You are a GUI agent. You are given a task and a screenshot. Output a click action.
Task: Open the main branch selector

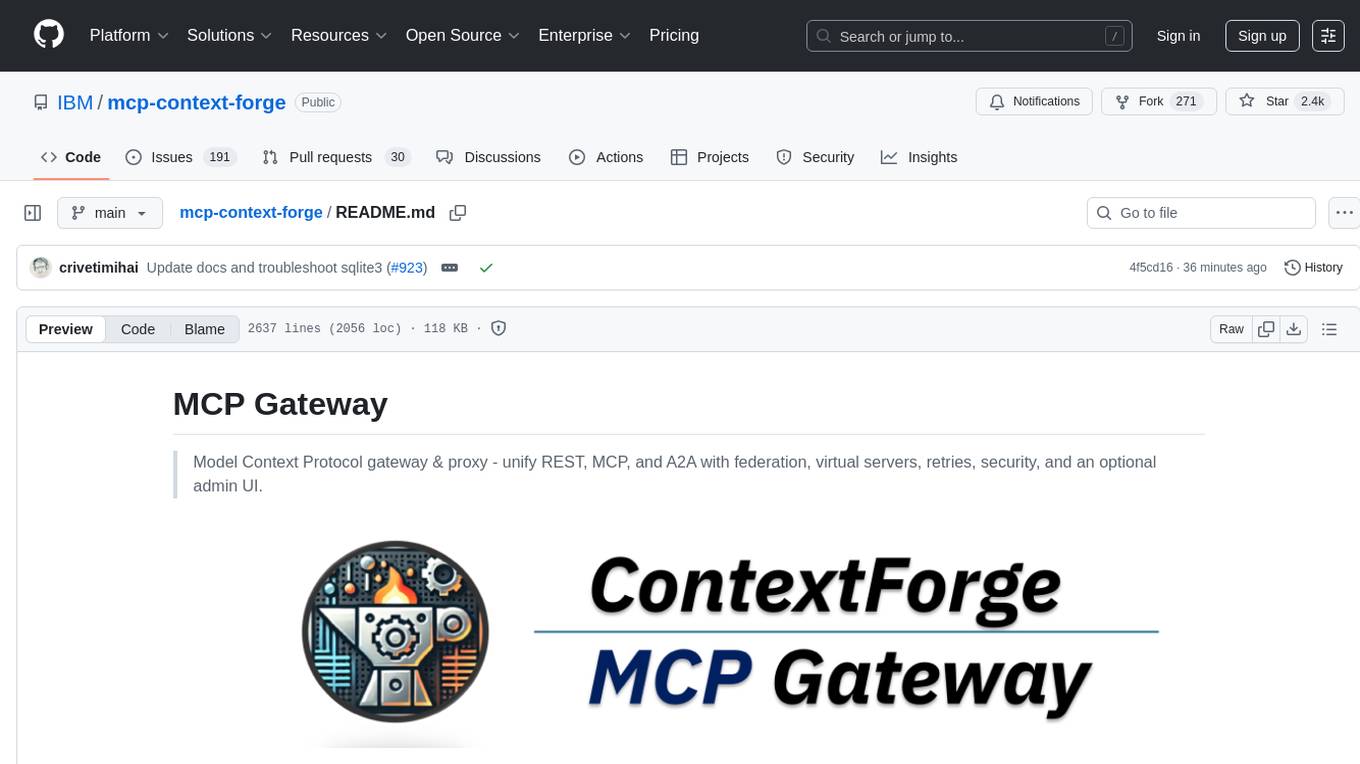[x=110, y=213]
